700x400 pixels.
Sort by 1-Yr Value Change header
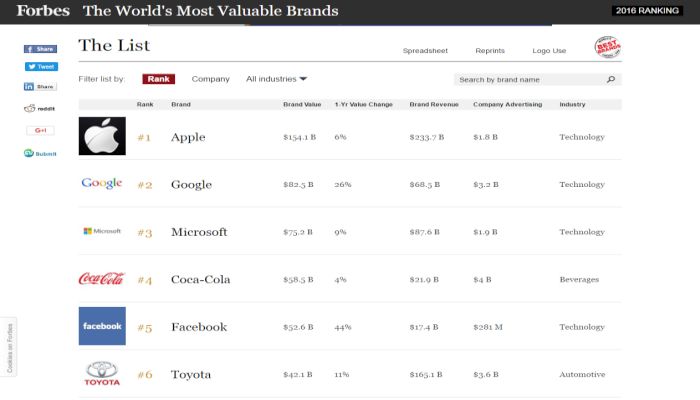[x=363, y=104]
